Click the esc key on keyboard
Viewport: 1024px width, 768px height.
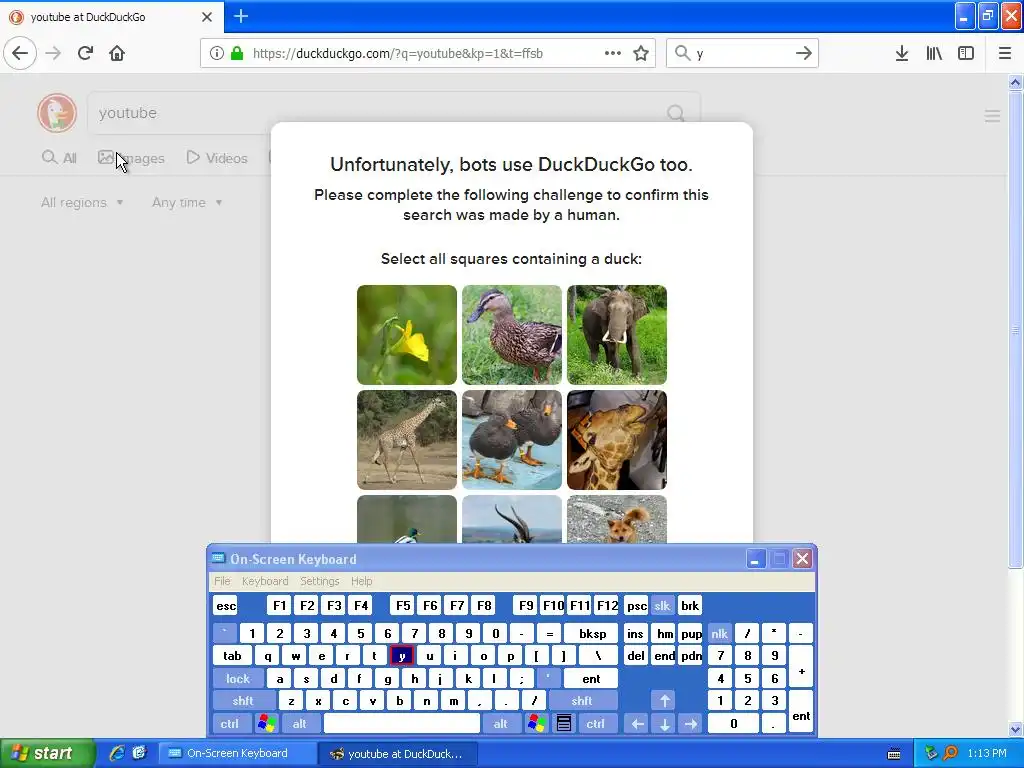coord(227,606)
